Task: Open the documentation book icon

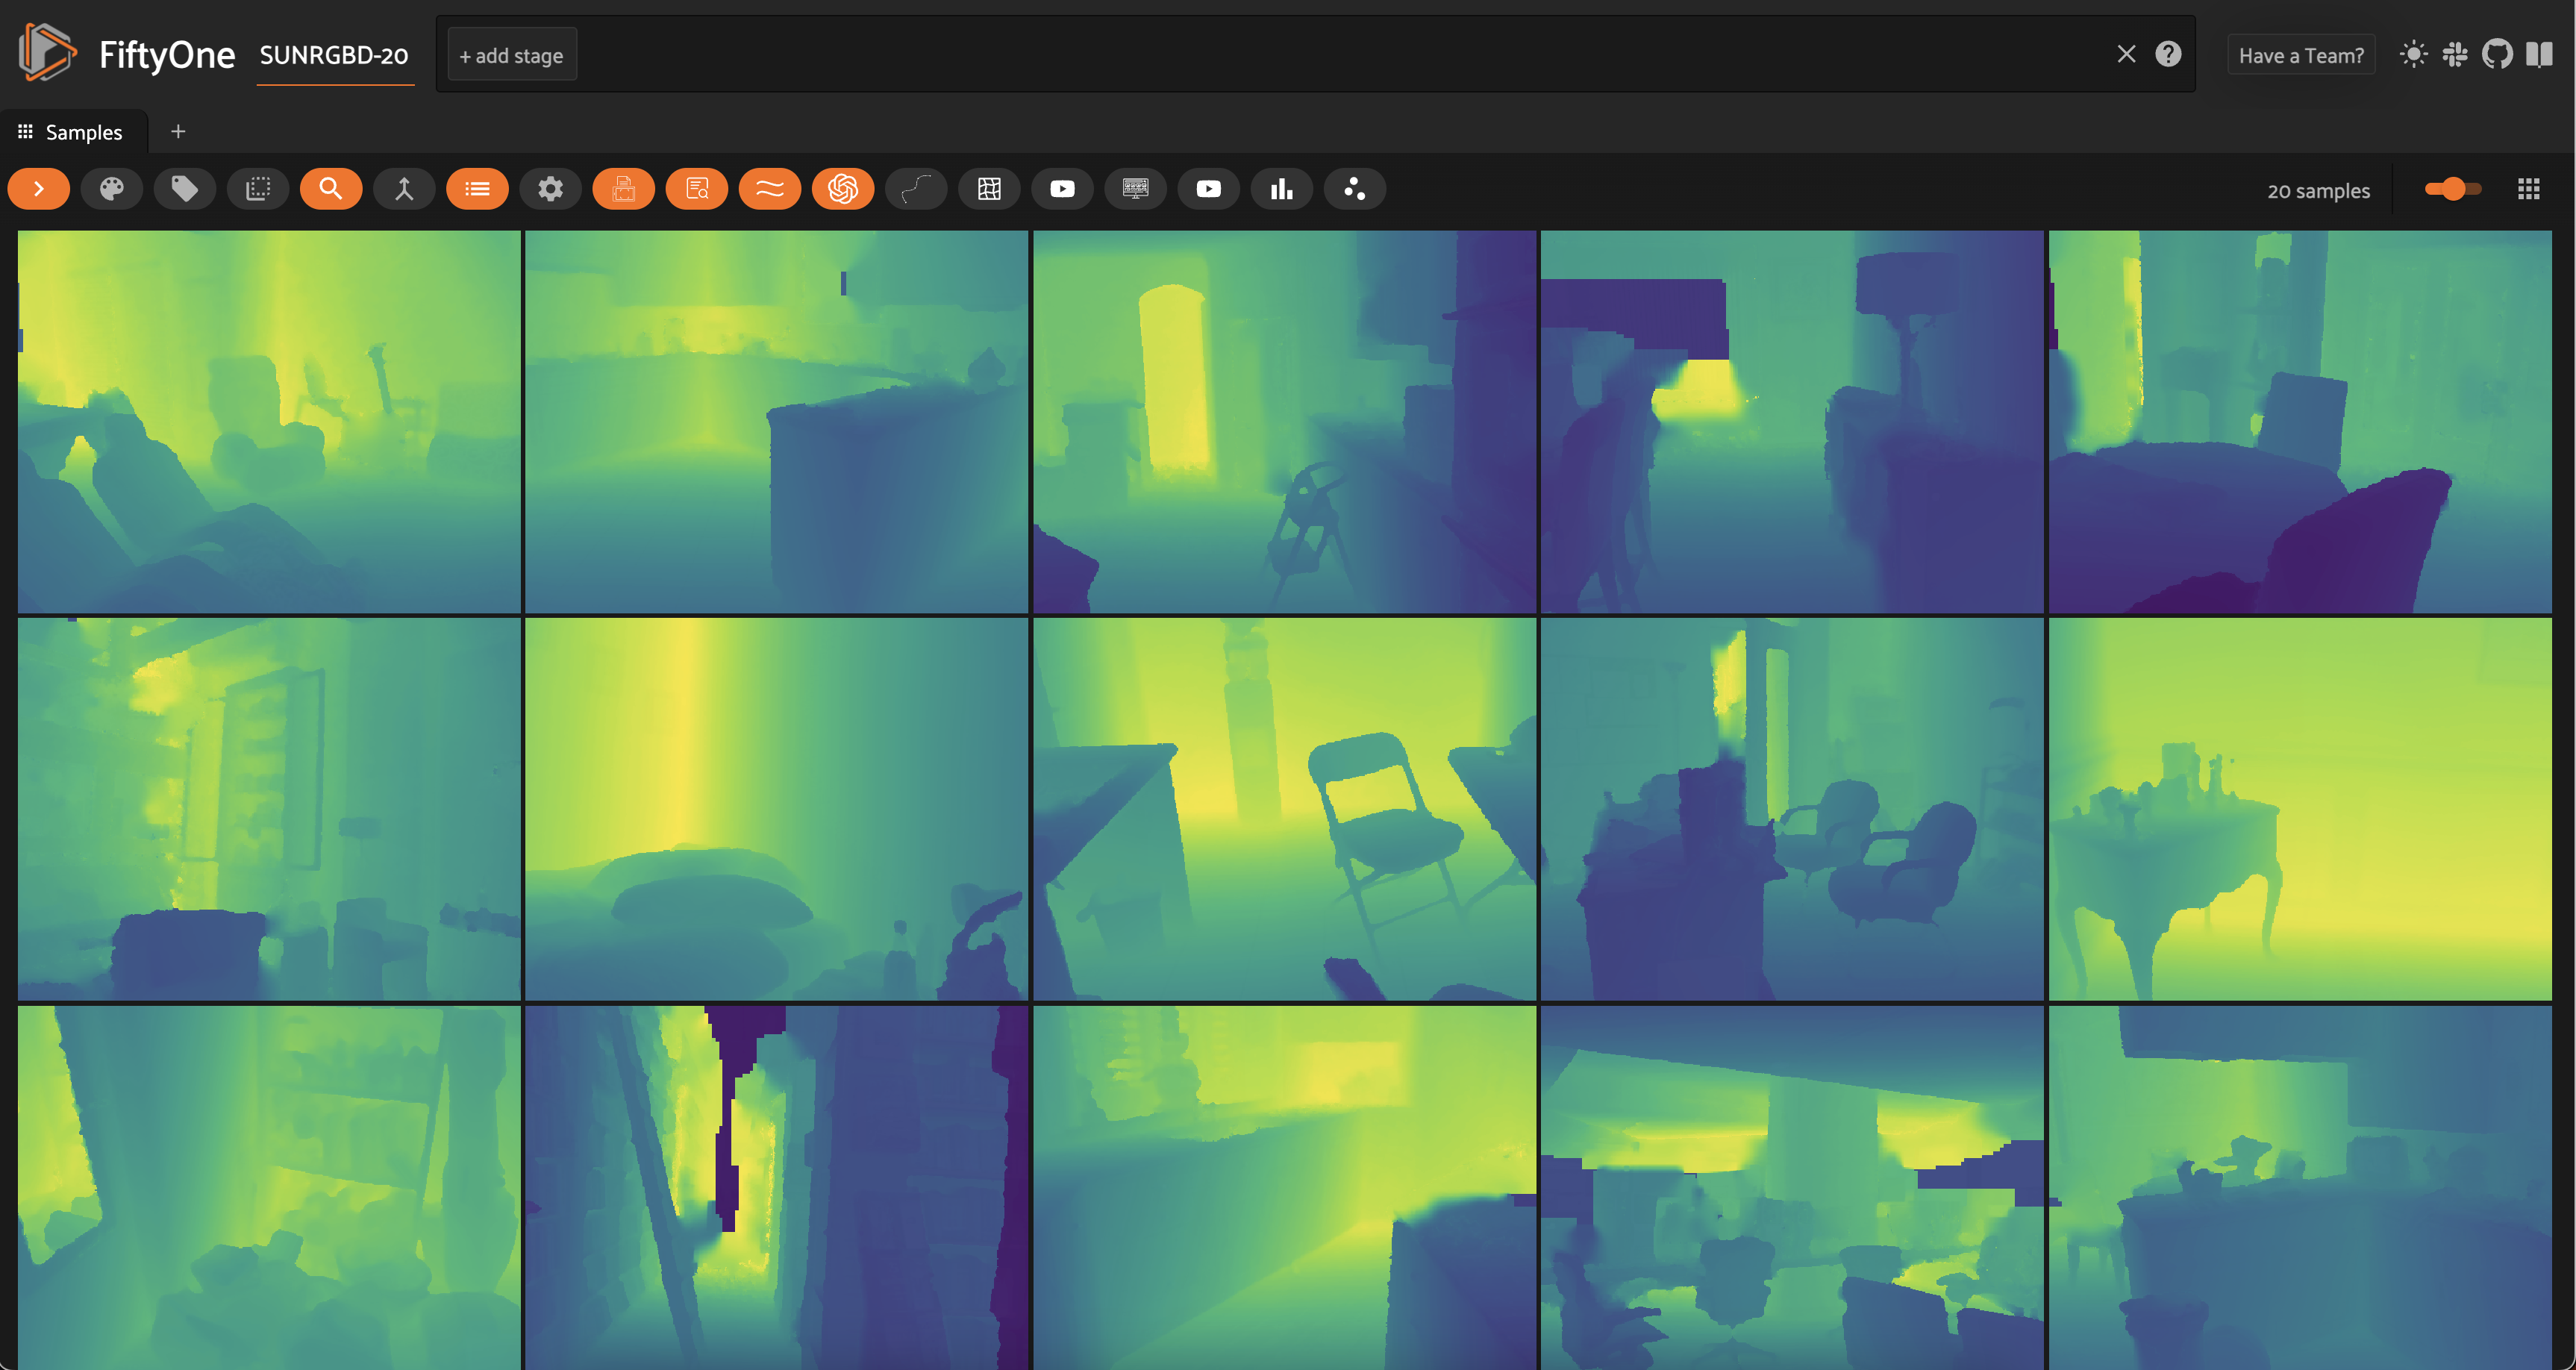Action: coord(2539,54)
